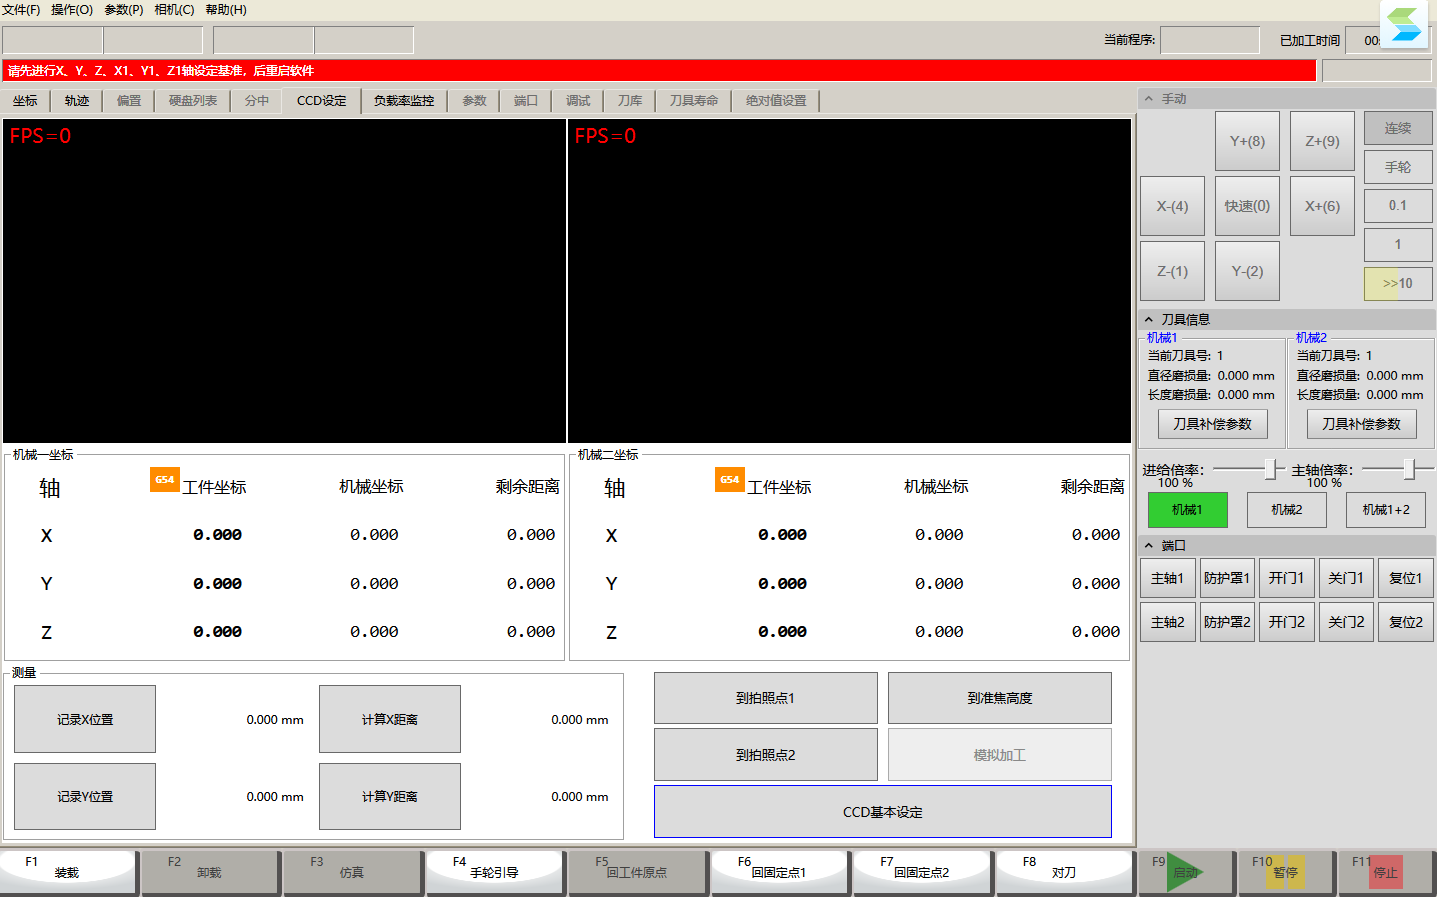Collapse the 刀具信息 section
Image resolution: width=1437 pixels, height=897 pixels.
[x=1149, y=320]
